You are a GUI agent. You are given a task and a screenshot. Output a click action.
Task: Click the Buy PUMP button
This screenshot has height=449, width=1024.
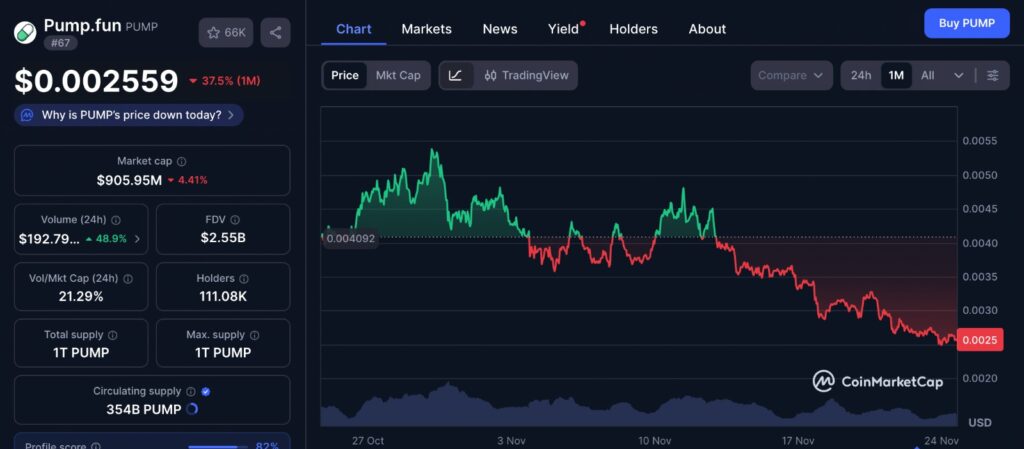point(967,23)
